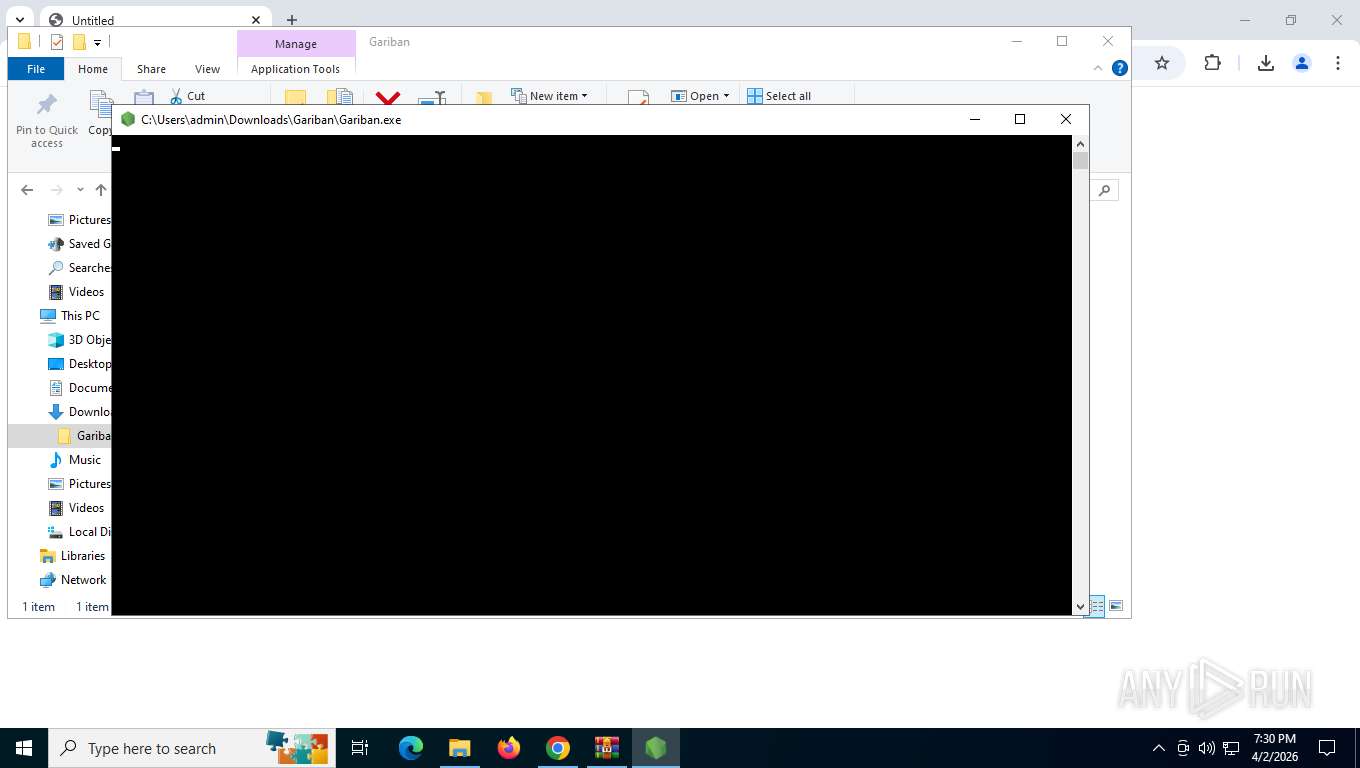Screen dimensions: 1360x768
Task: Open Chrome three-dot menu
Action: pyautogui.click(x=1338, y=63)
